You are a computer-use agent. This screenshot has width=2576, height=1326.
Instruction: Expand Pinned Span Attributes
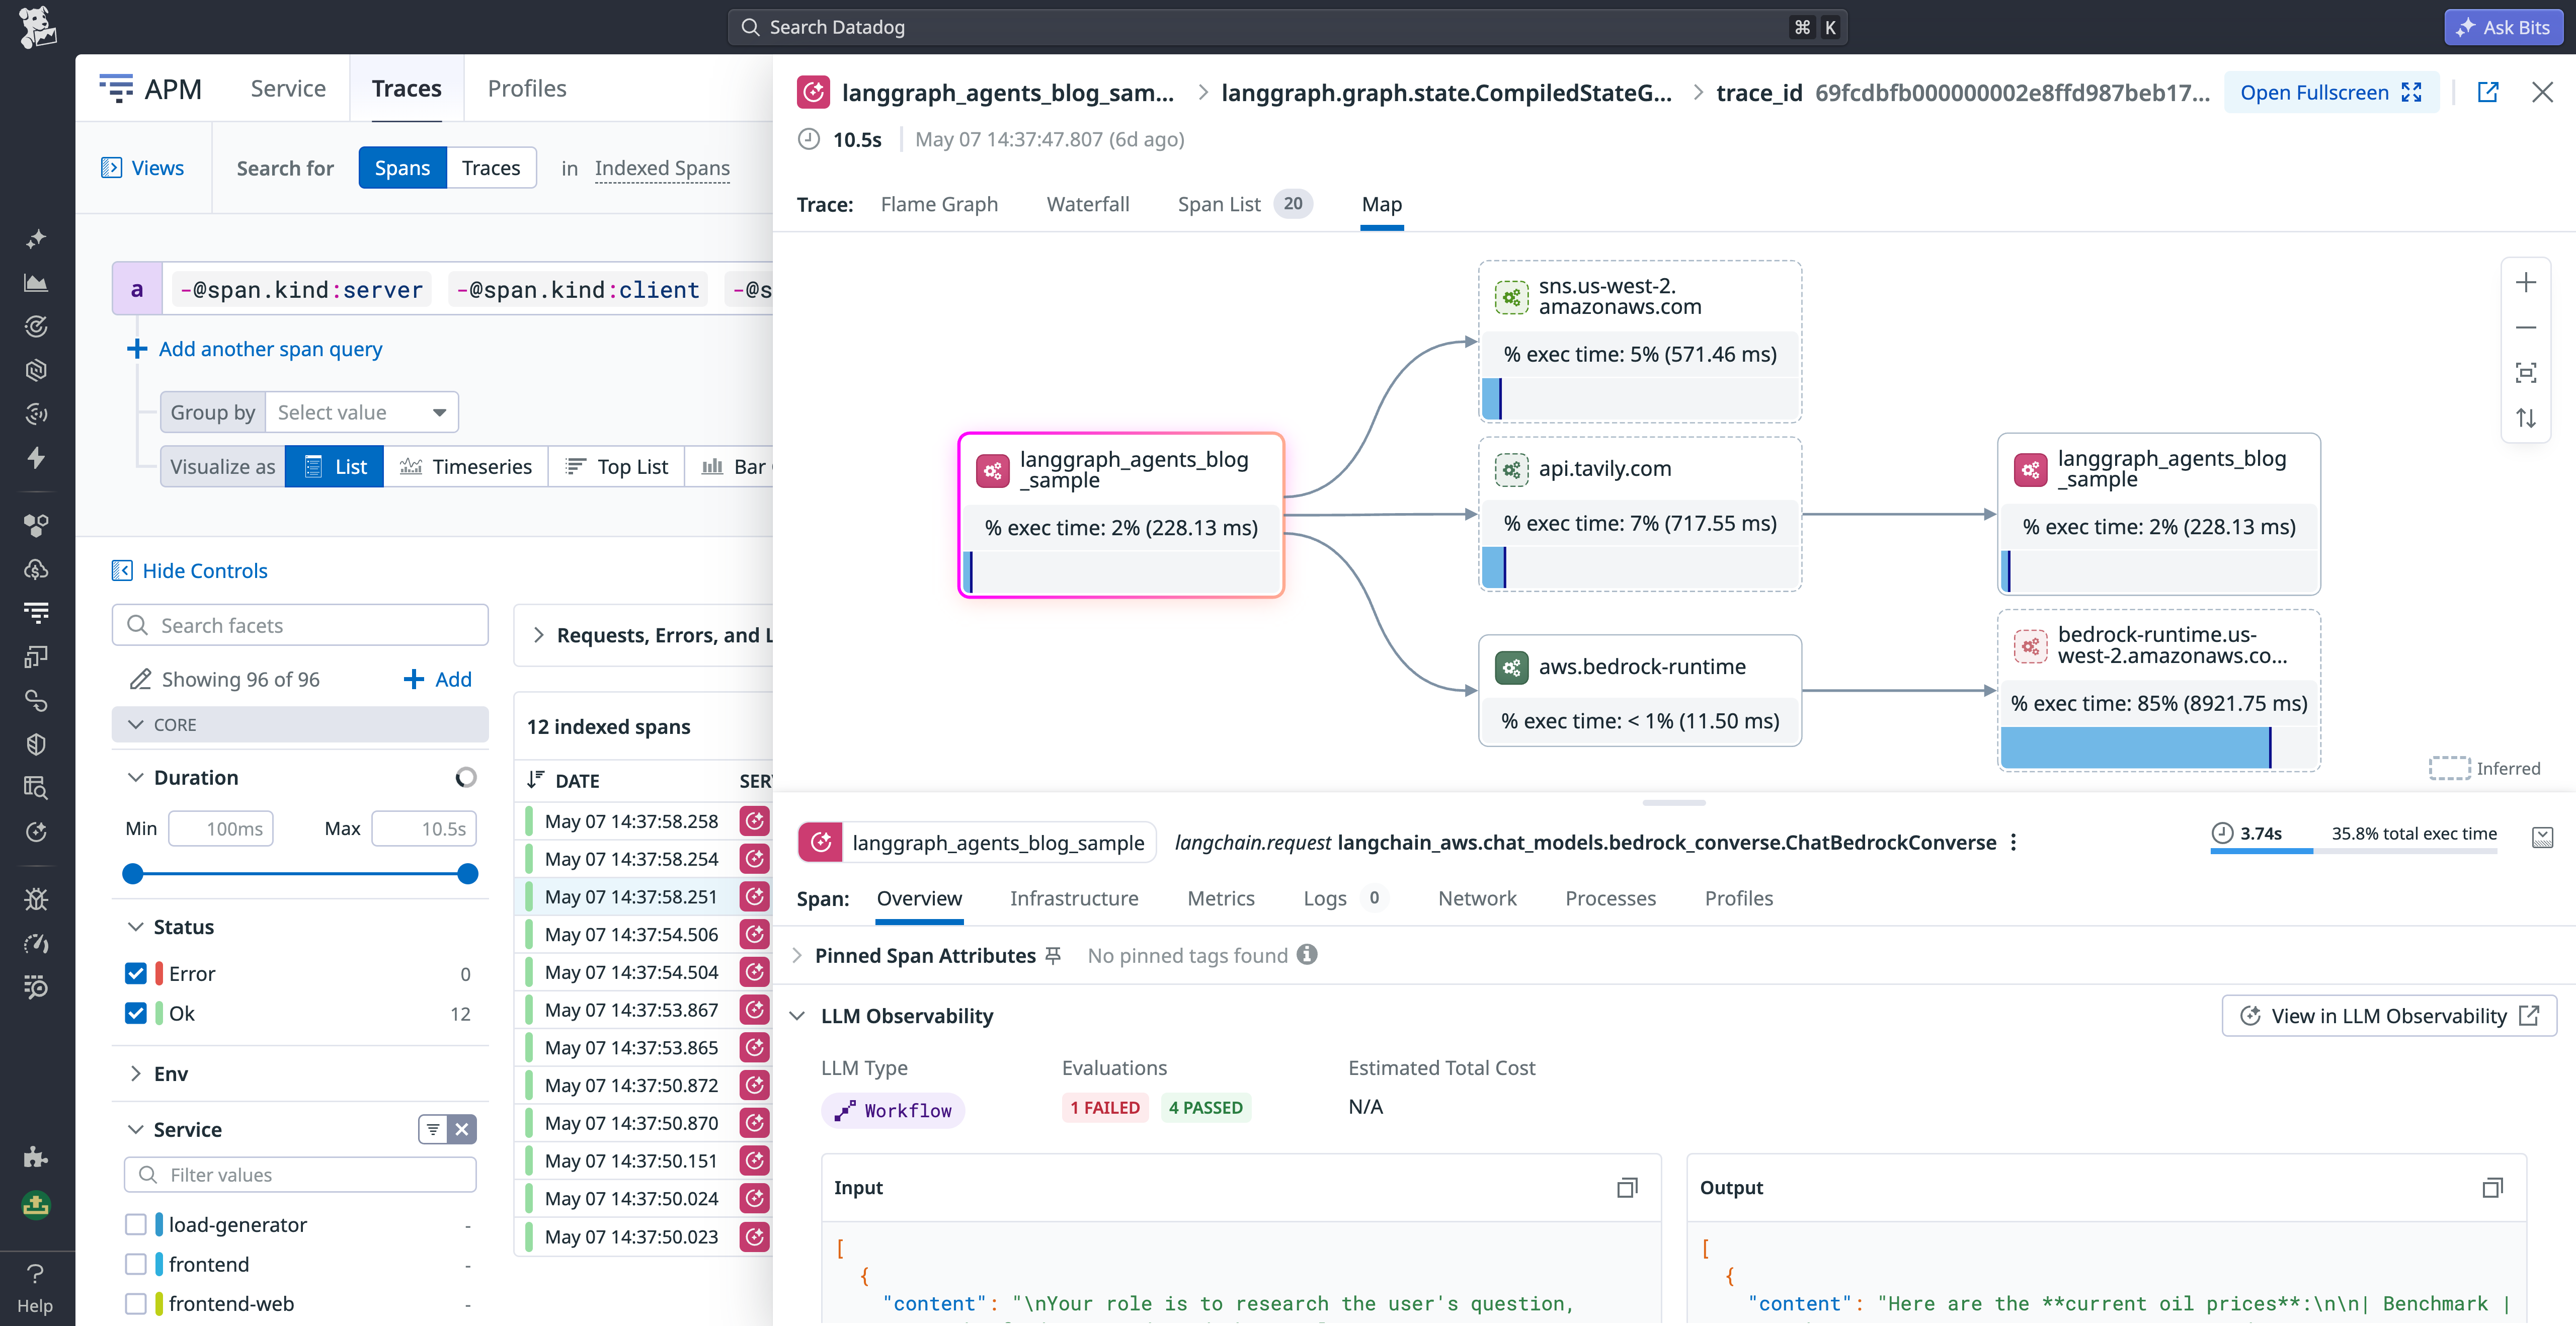click(x=797, y=955)
